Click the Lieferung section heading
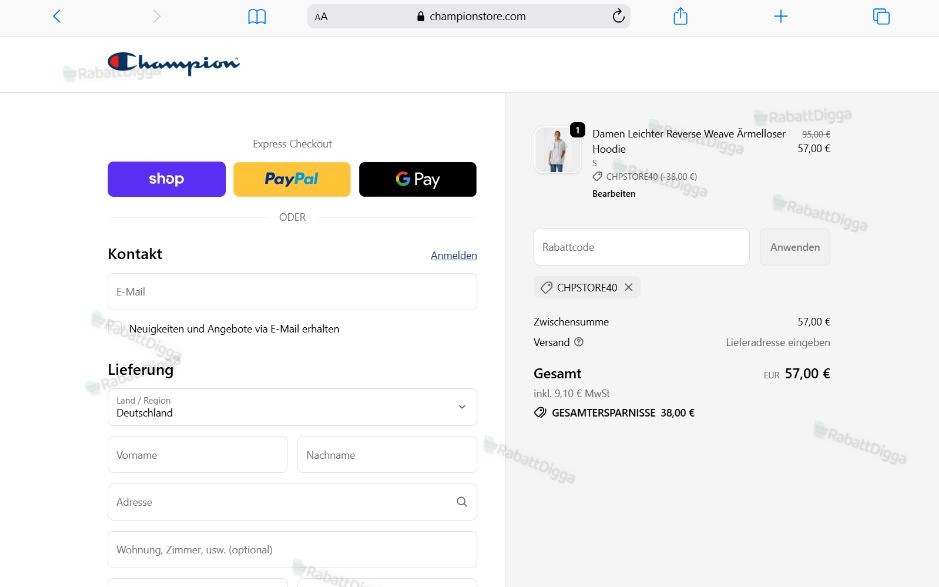The width and height of the screenshot is (939, 587). 141,370
